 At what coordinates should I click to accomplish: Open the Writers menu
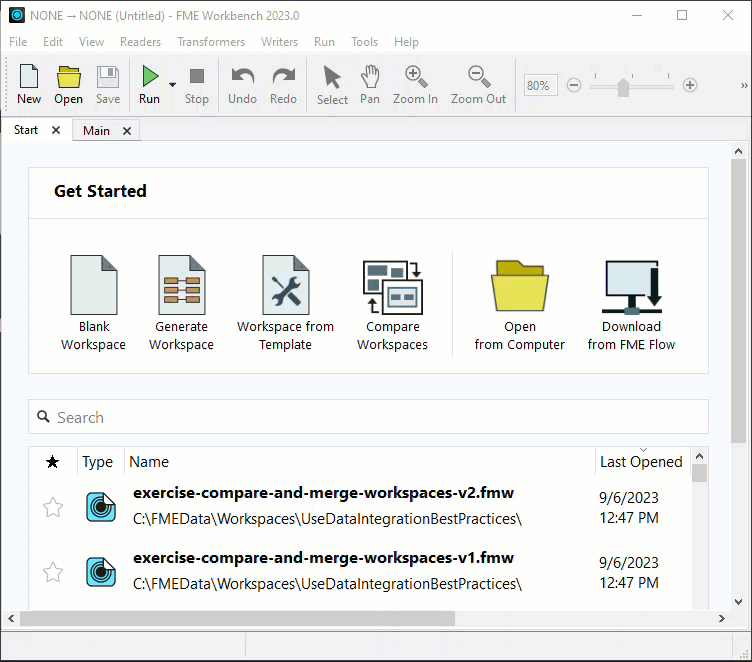coord(279,42)
